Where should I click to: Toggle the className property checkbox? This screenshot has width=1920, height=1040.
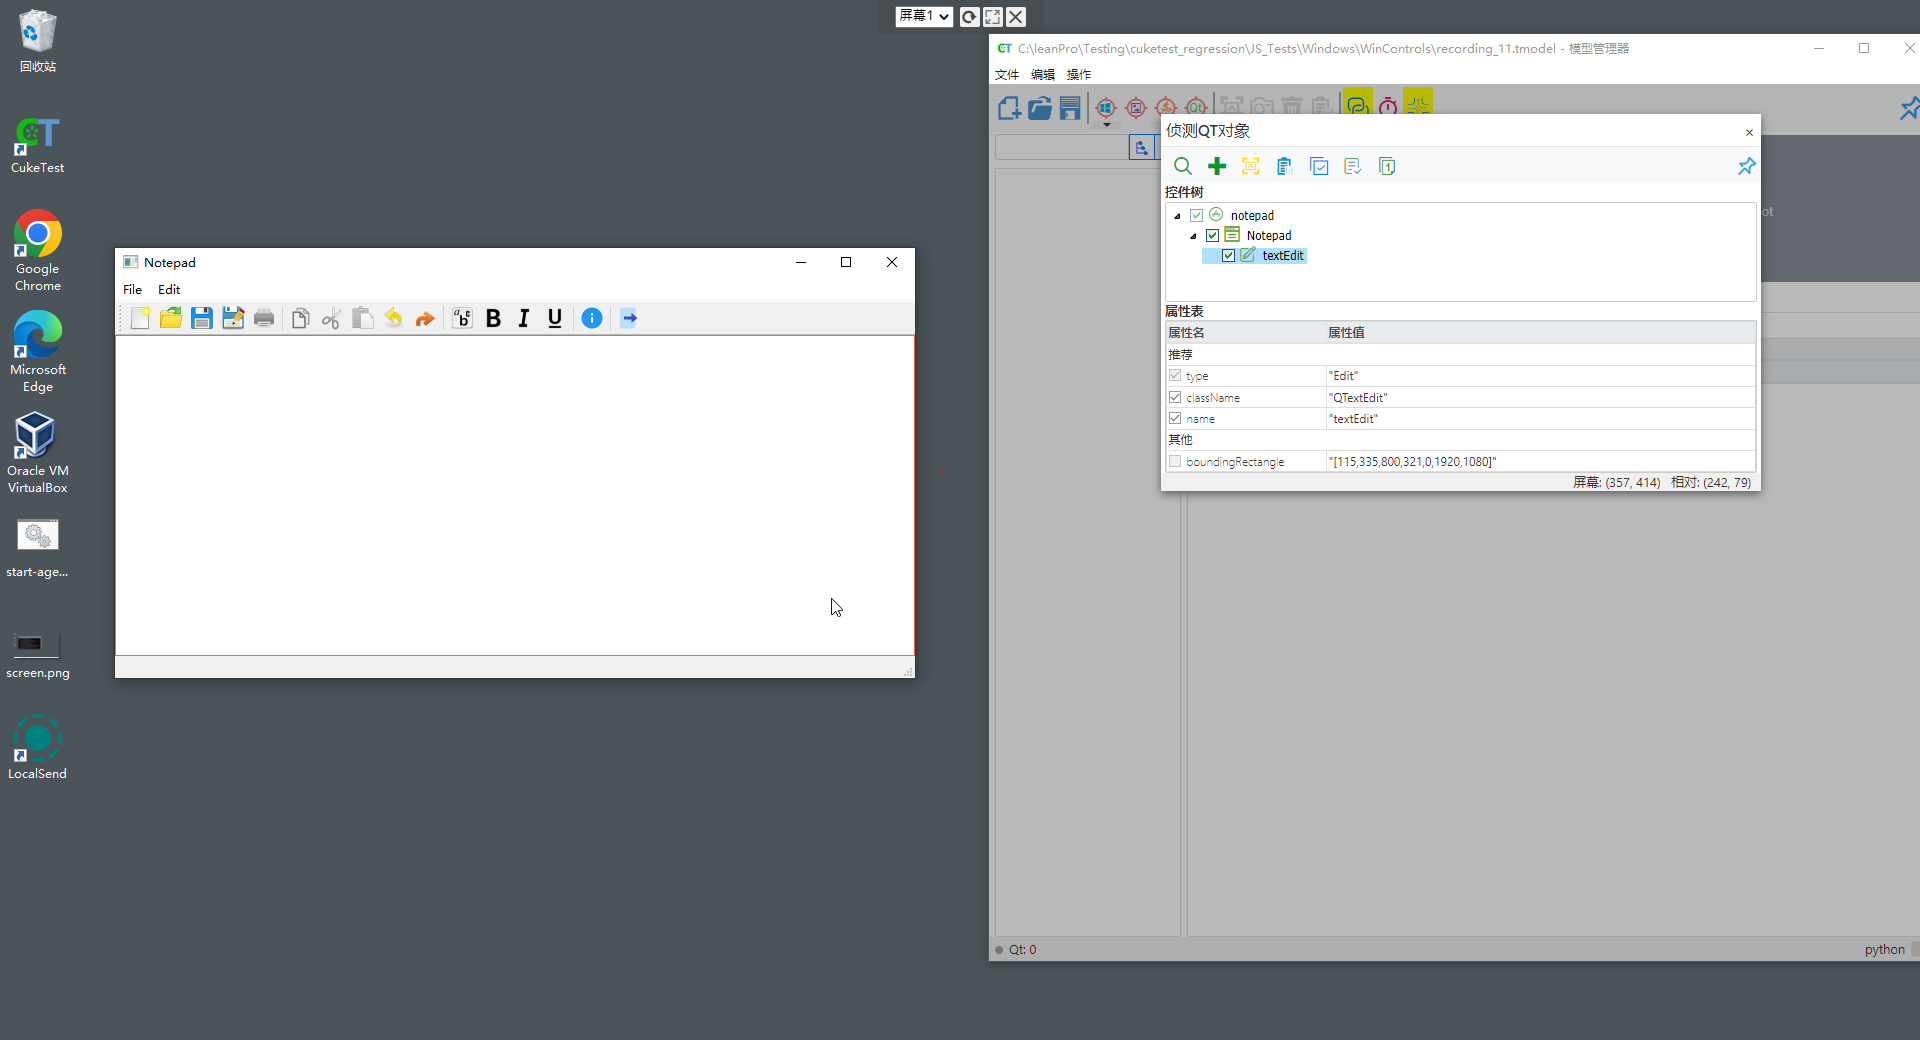[1175, 398]
